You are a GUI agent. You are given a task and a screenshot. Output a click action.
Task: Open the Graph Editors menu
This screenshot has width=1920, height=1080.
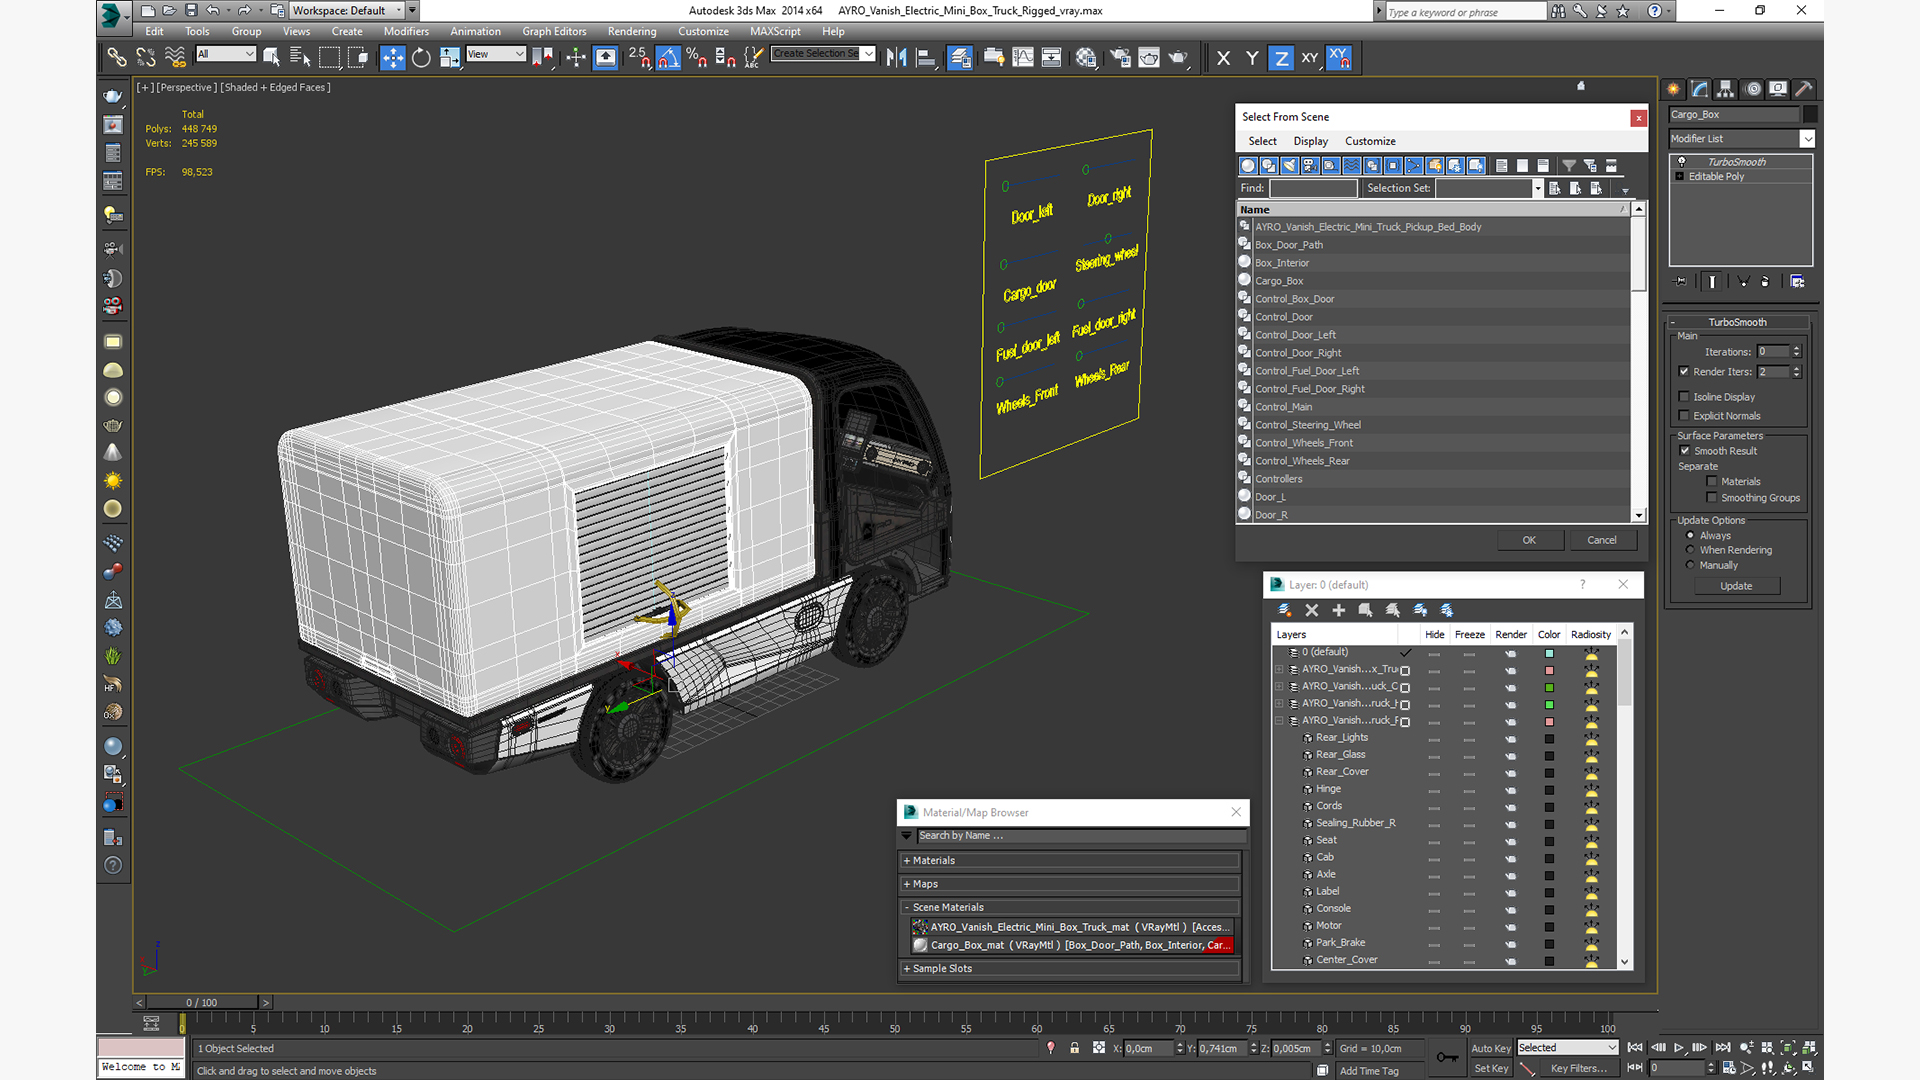tap(554, 32)
